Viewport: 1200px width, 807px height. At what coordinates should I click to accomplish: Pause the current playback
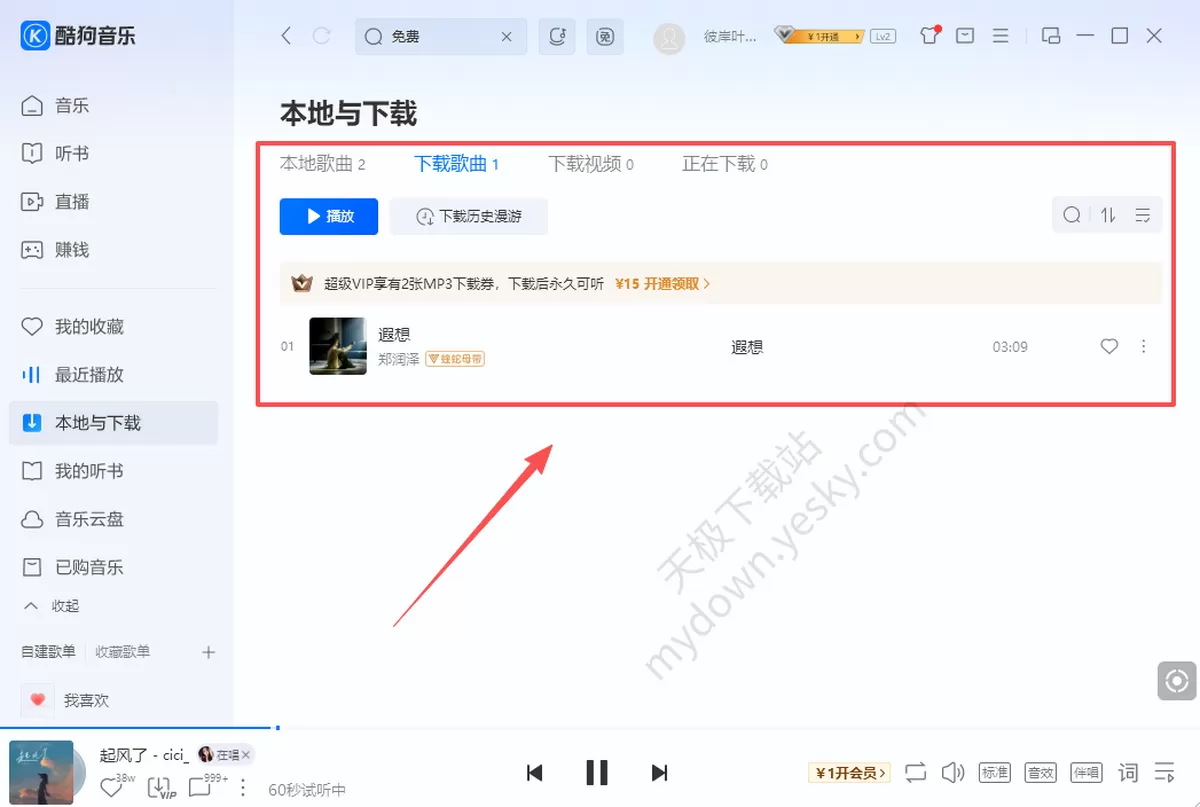pos(597,772)
